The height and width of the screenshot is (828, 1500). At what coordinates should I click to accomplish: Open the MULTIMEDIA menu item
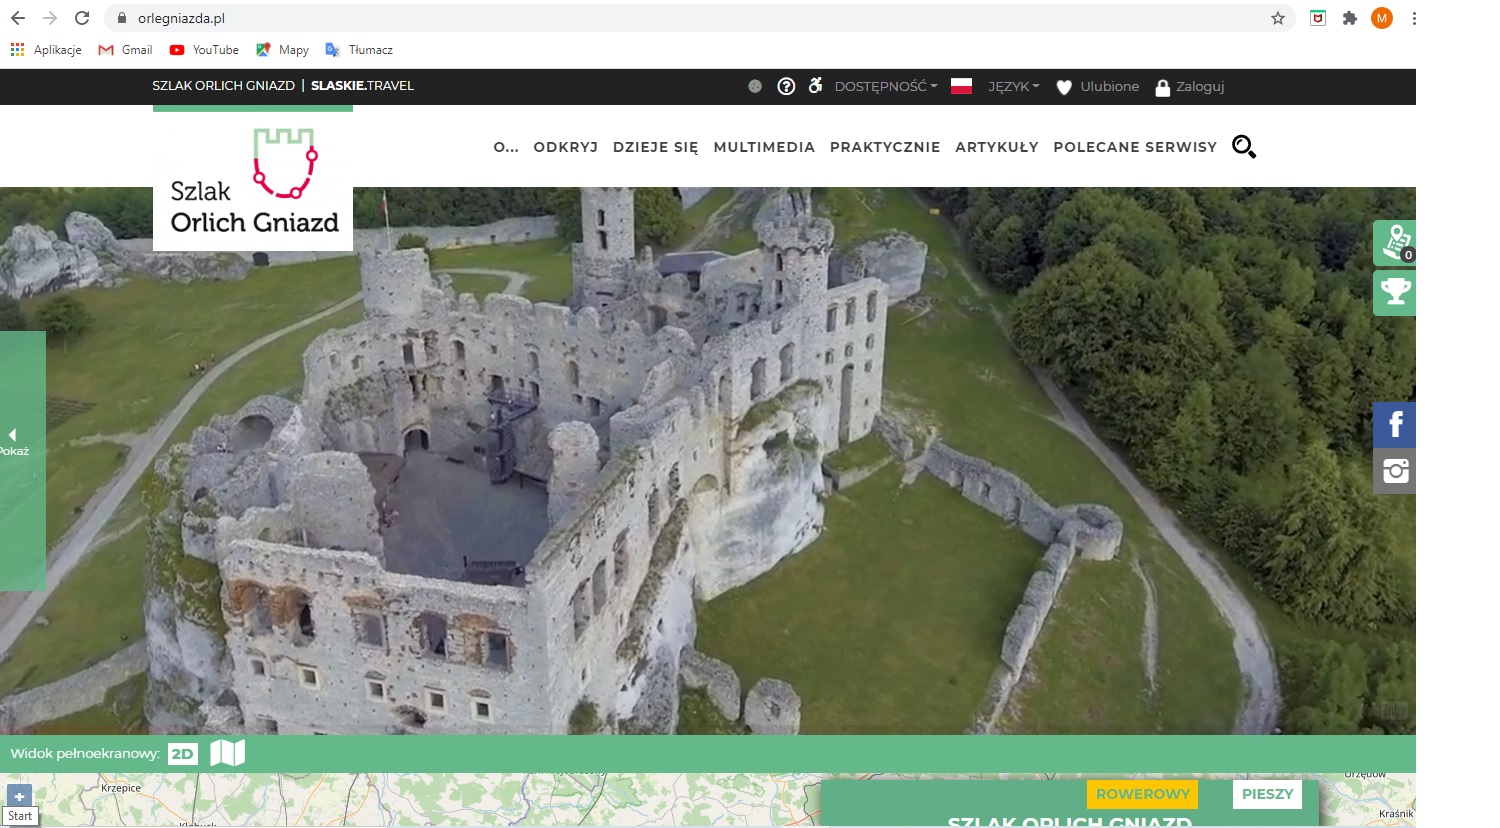pyautogui.click(x=764, y=147)
